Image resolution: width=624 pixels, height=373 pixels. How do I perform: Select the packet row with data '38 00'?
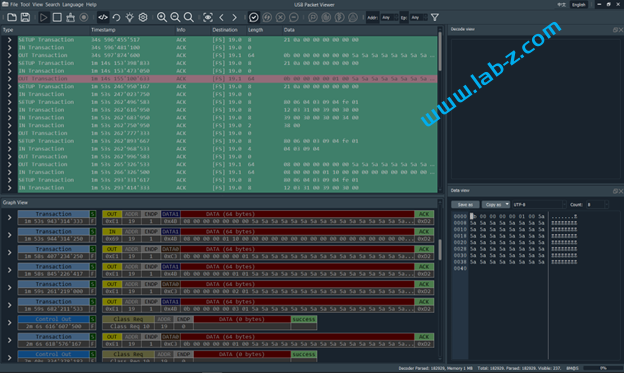pos(227,125)
